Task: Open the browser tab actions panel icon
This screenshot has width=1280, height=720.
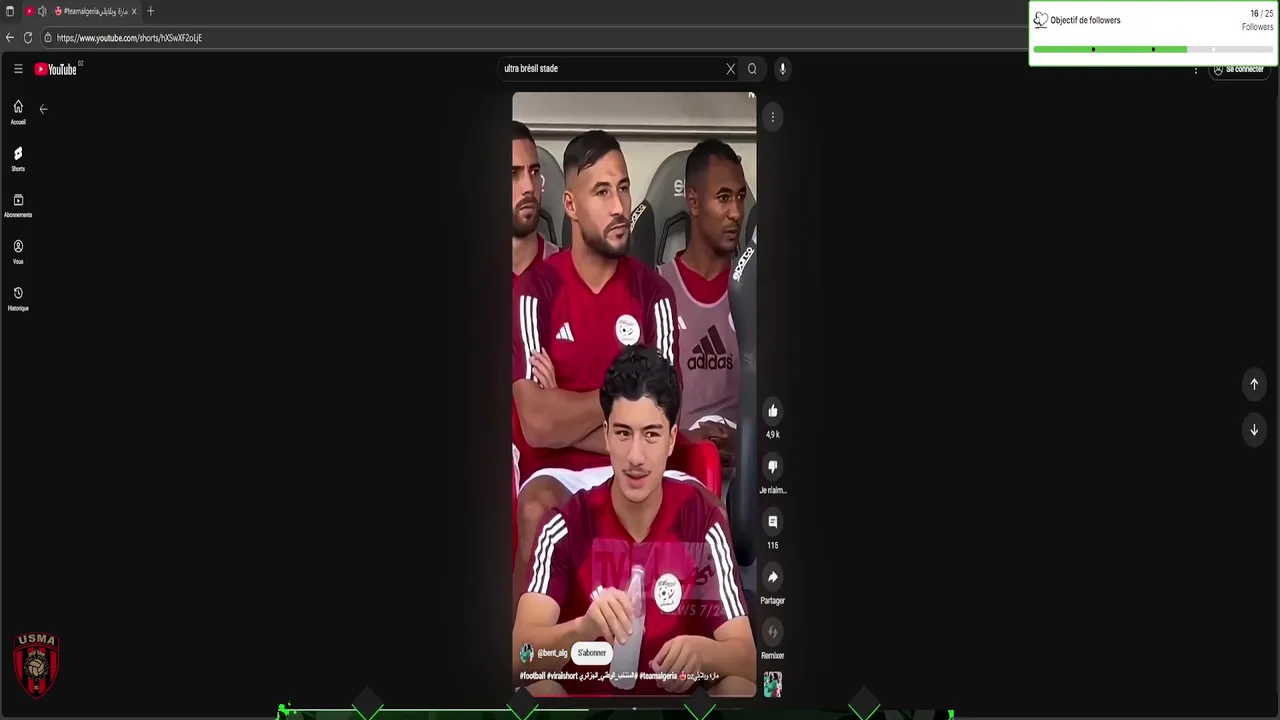Action: coord(10,11)
